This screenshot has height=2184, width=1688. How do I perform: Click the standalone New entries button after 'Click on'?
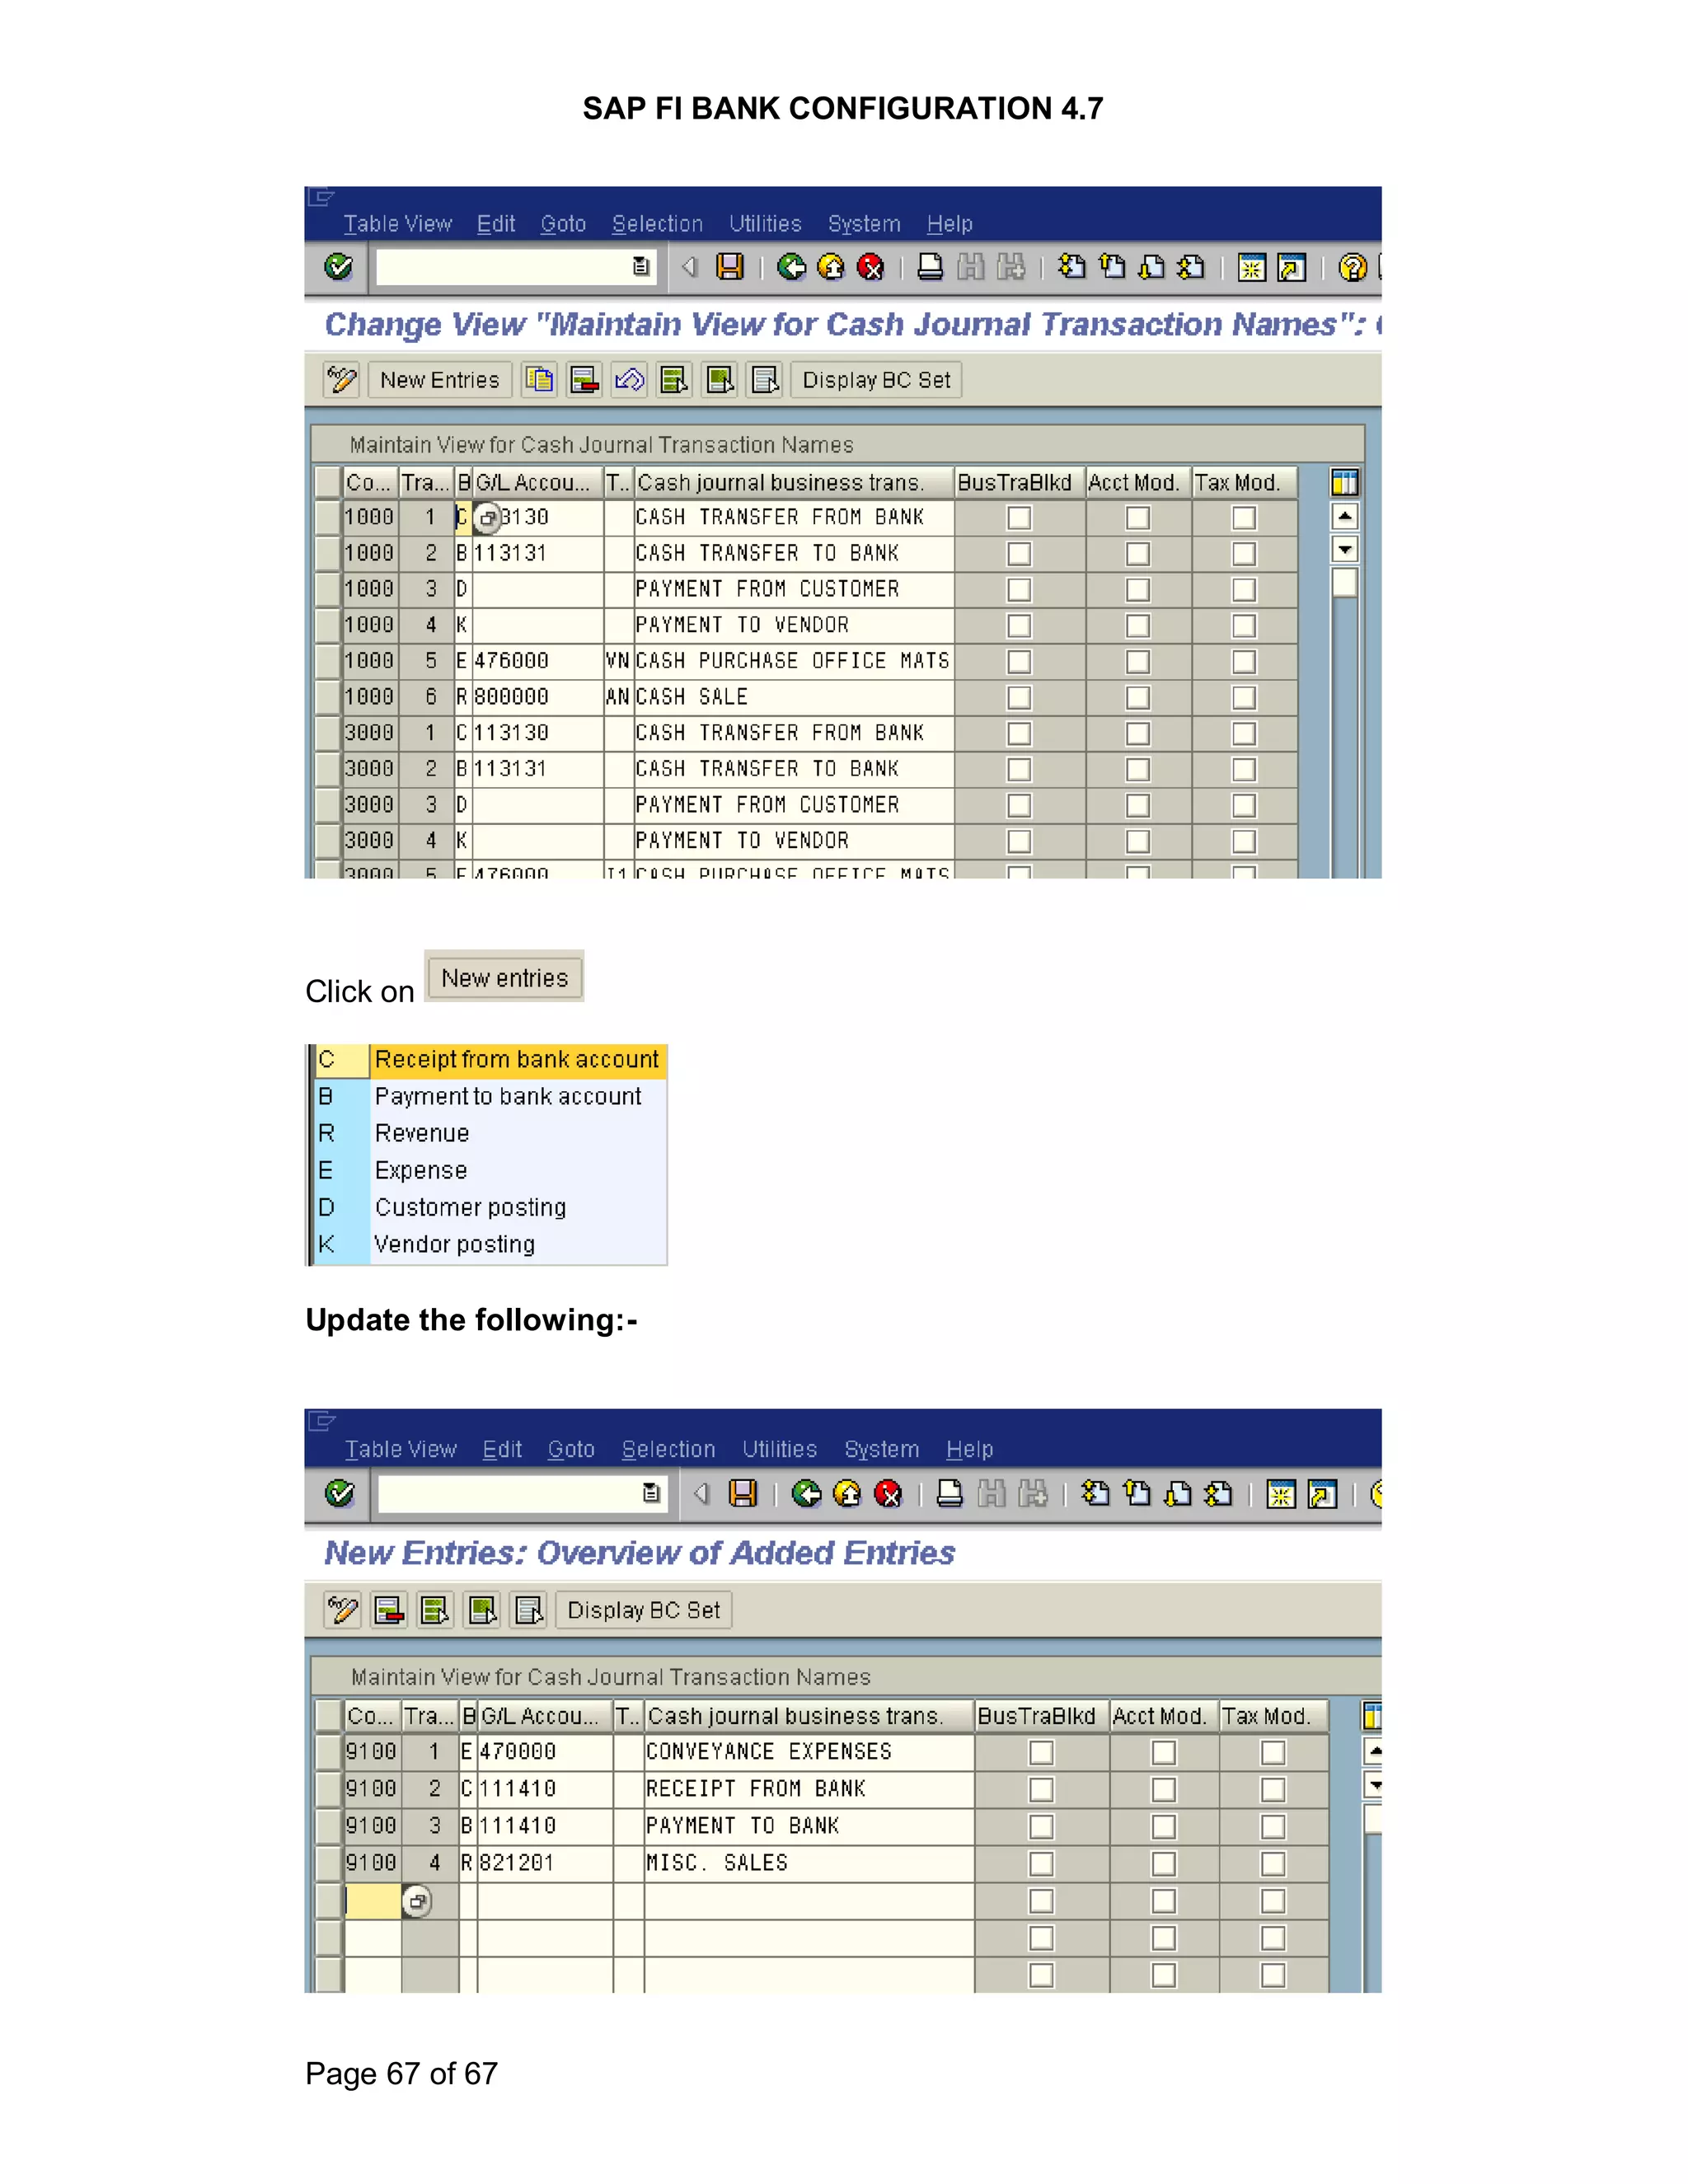(x=504, y=977)
